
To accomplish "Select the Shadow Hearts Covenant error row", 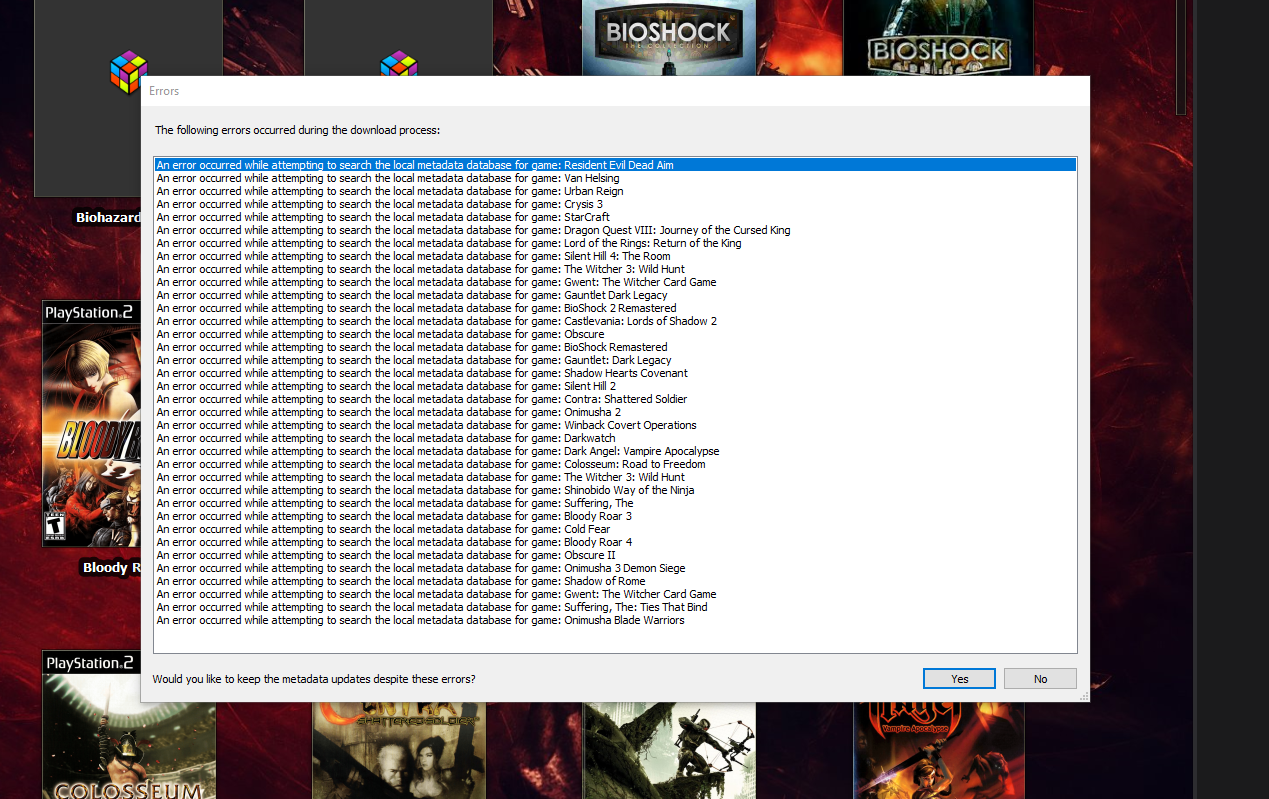I will [x=615, y=373].
